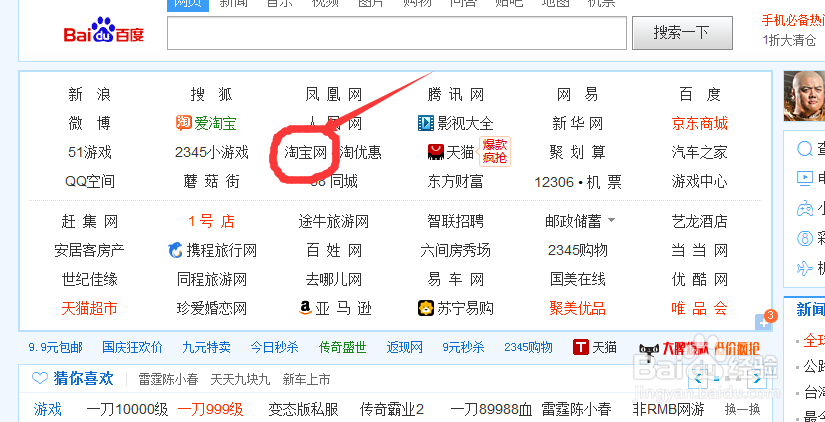Open the 京东商城 link

(x=700, y=124)
